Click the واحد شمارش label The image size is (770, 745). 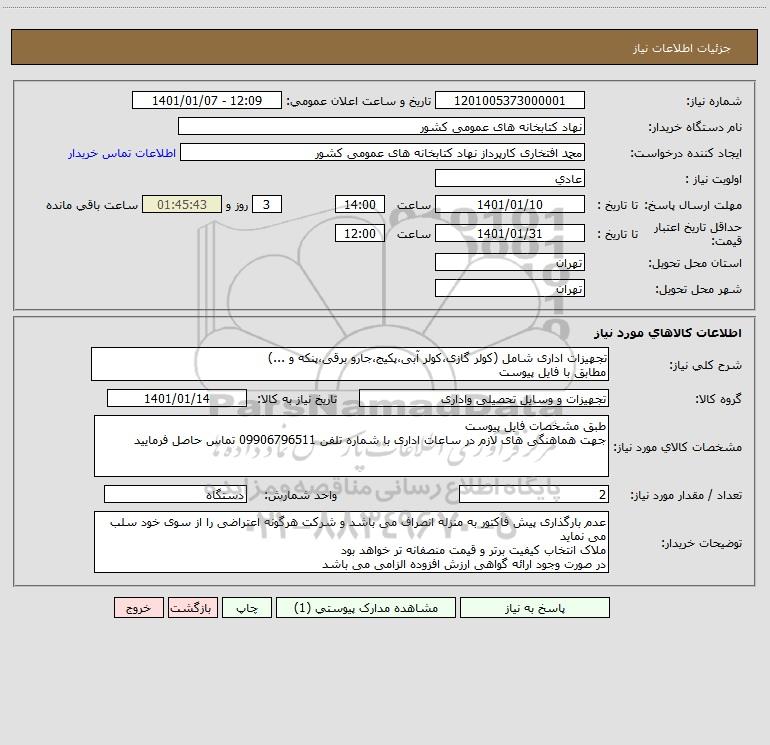coord(301,496)
